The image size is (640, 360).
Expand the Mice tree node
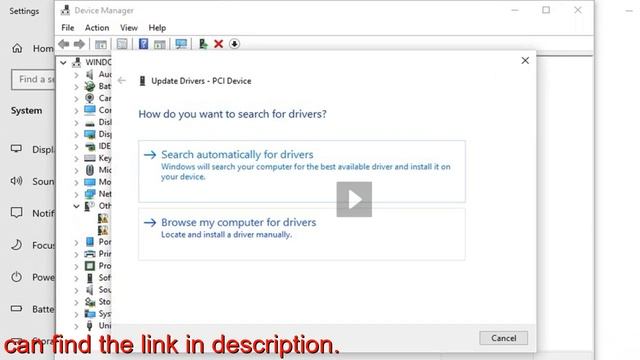(x=76, y=170)
